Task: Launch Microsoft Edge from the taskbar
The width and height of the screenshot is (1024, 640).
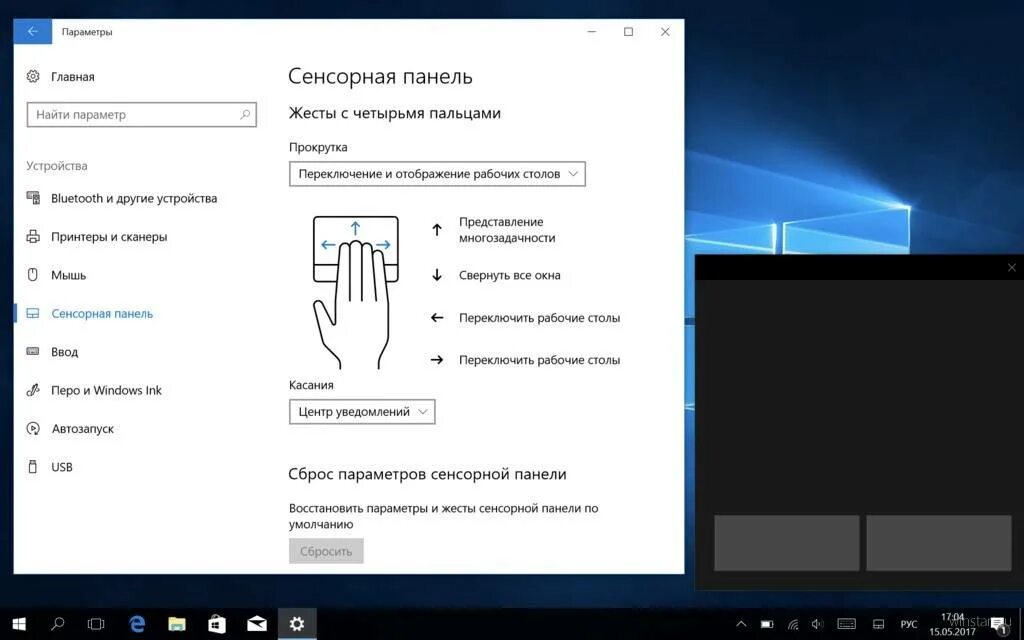Action: (x=136, y=624)
